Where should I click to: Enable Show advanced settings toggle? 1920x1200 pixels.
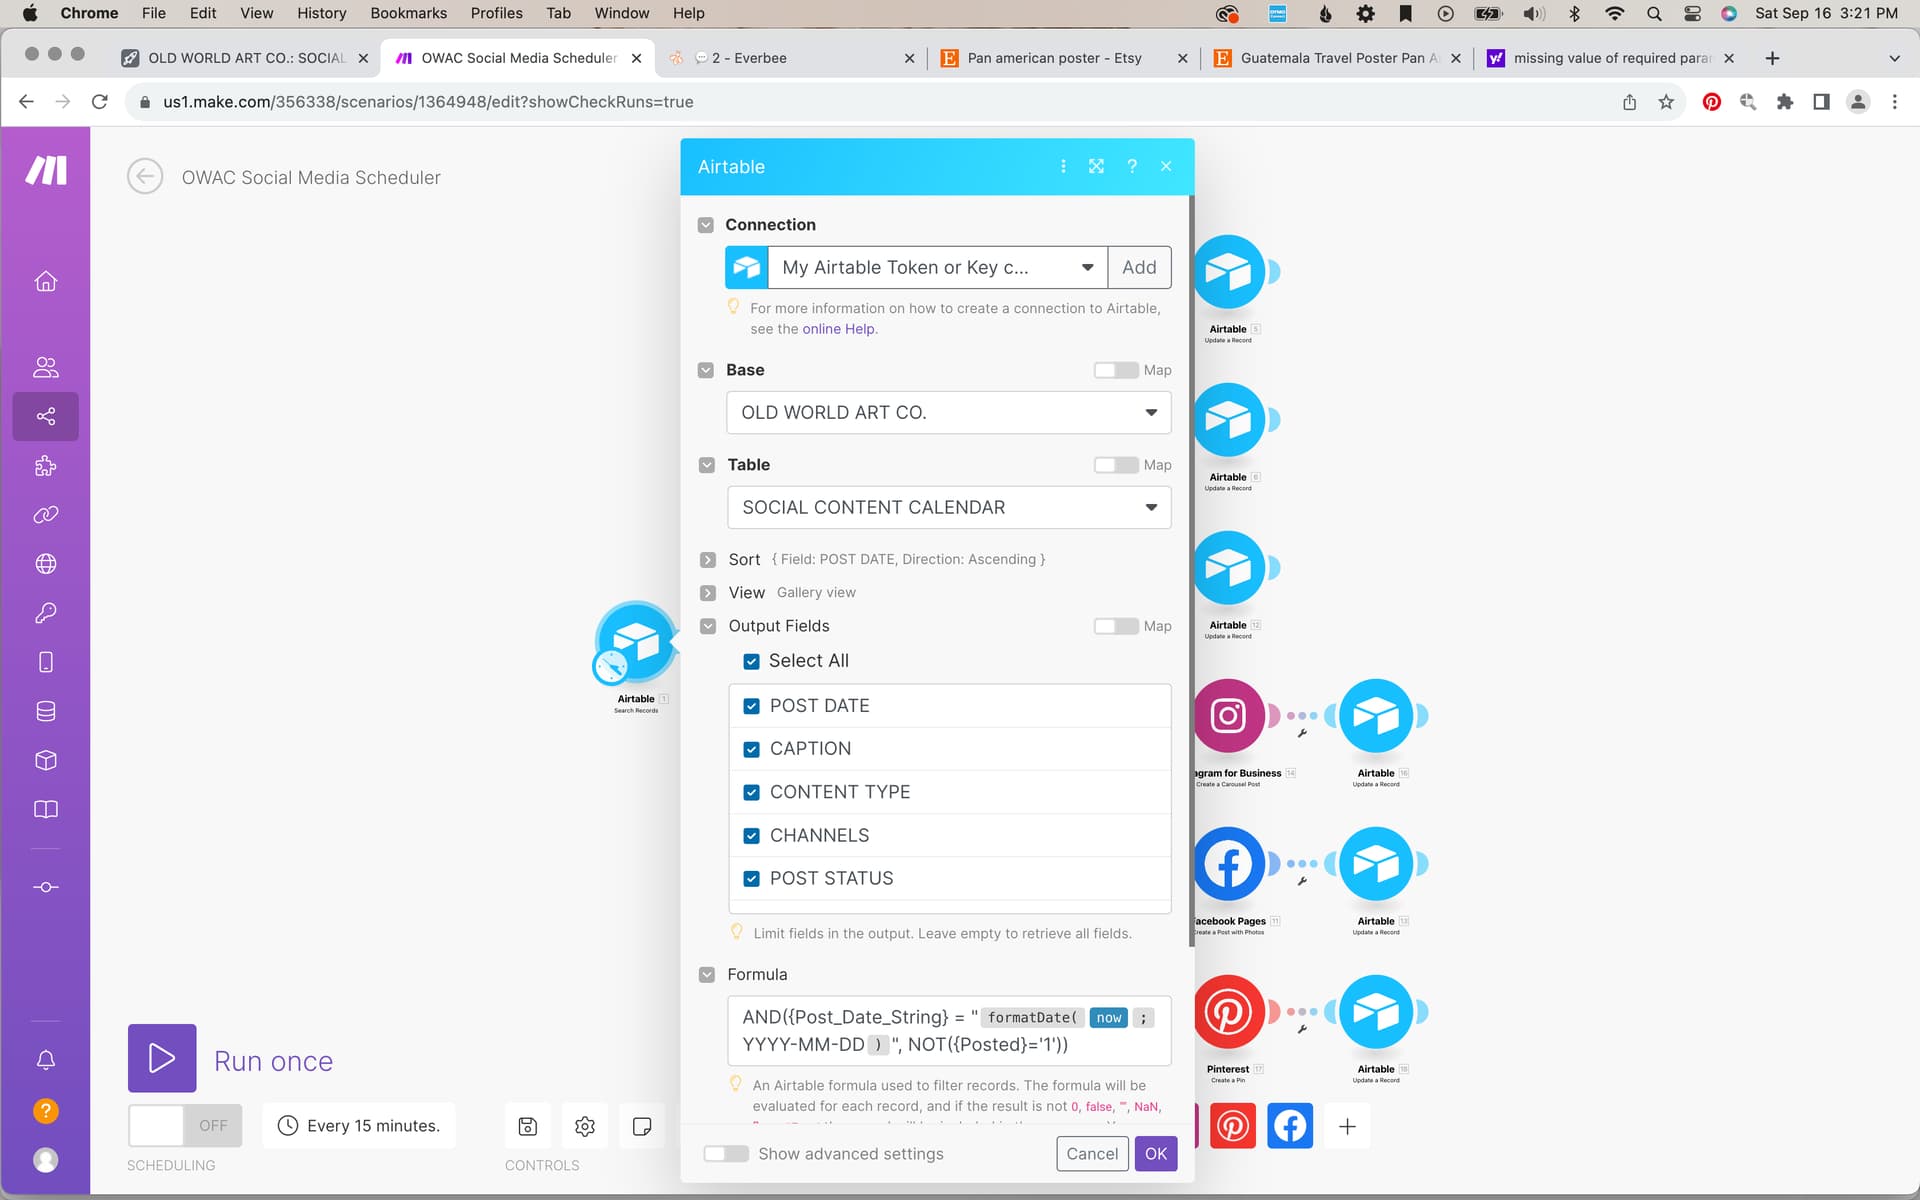(x=726, y=1154)
